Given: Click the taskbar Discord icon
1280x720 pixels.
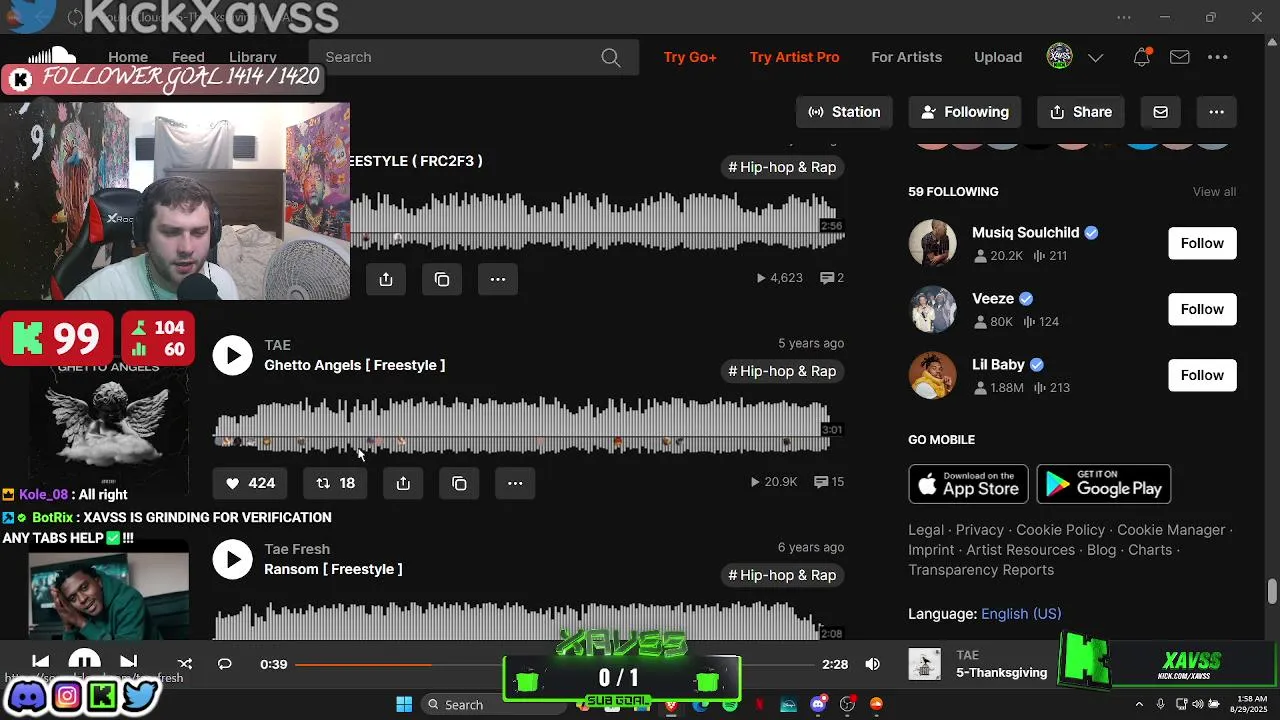Looking at the screenshot, I should pyautogui.click(x=819, y=704).
